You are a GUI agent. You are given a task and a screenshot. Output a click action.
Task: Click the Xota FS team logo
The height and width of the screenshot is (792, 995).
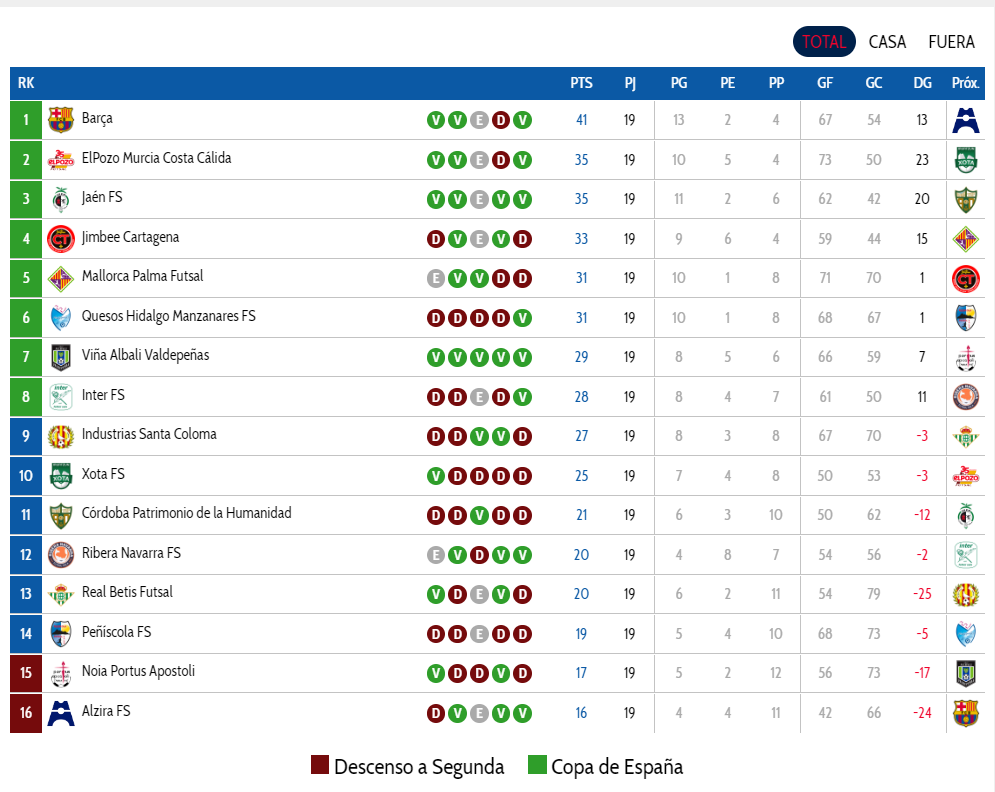tap(61, 475)
